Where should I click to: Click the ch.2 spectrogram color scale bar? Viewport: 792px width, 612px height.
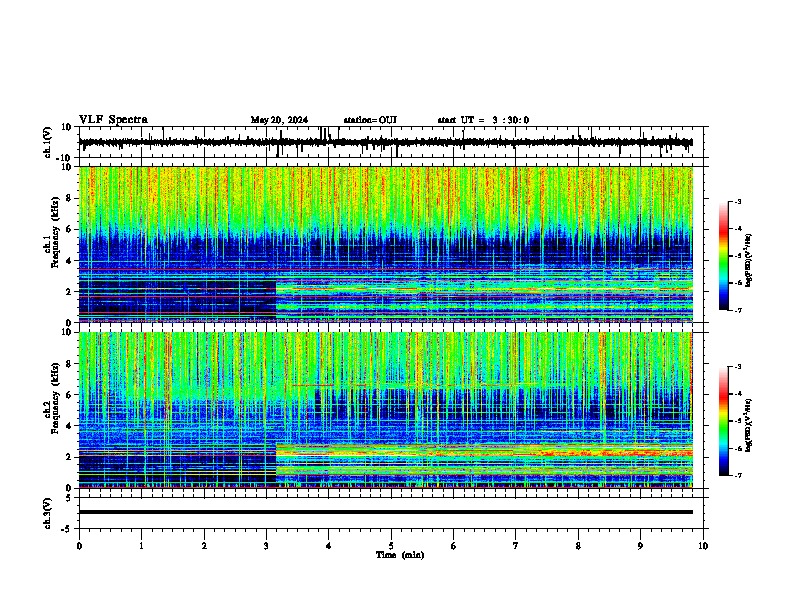coord(723,421)
